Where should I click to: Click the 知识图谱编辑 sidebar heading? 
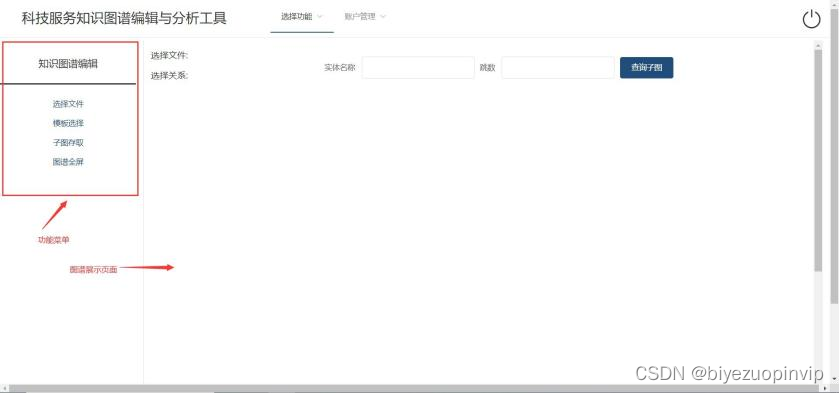68,64
